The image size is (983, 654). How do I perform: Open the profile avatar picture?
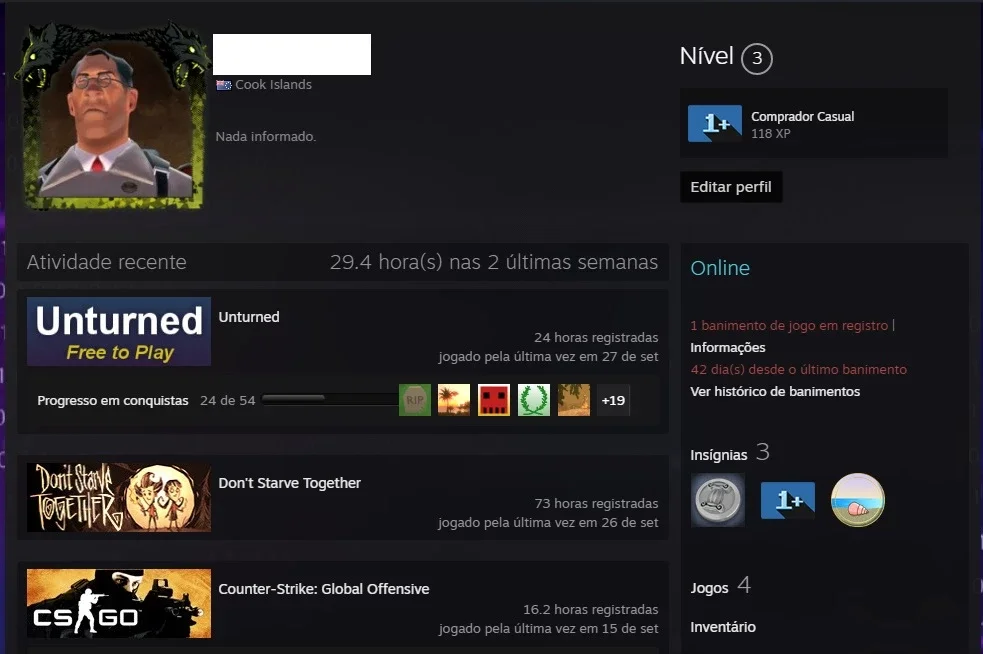115,122
